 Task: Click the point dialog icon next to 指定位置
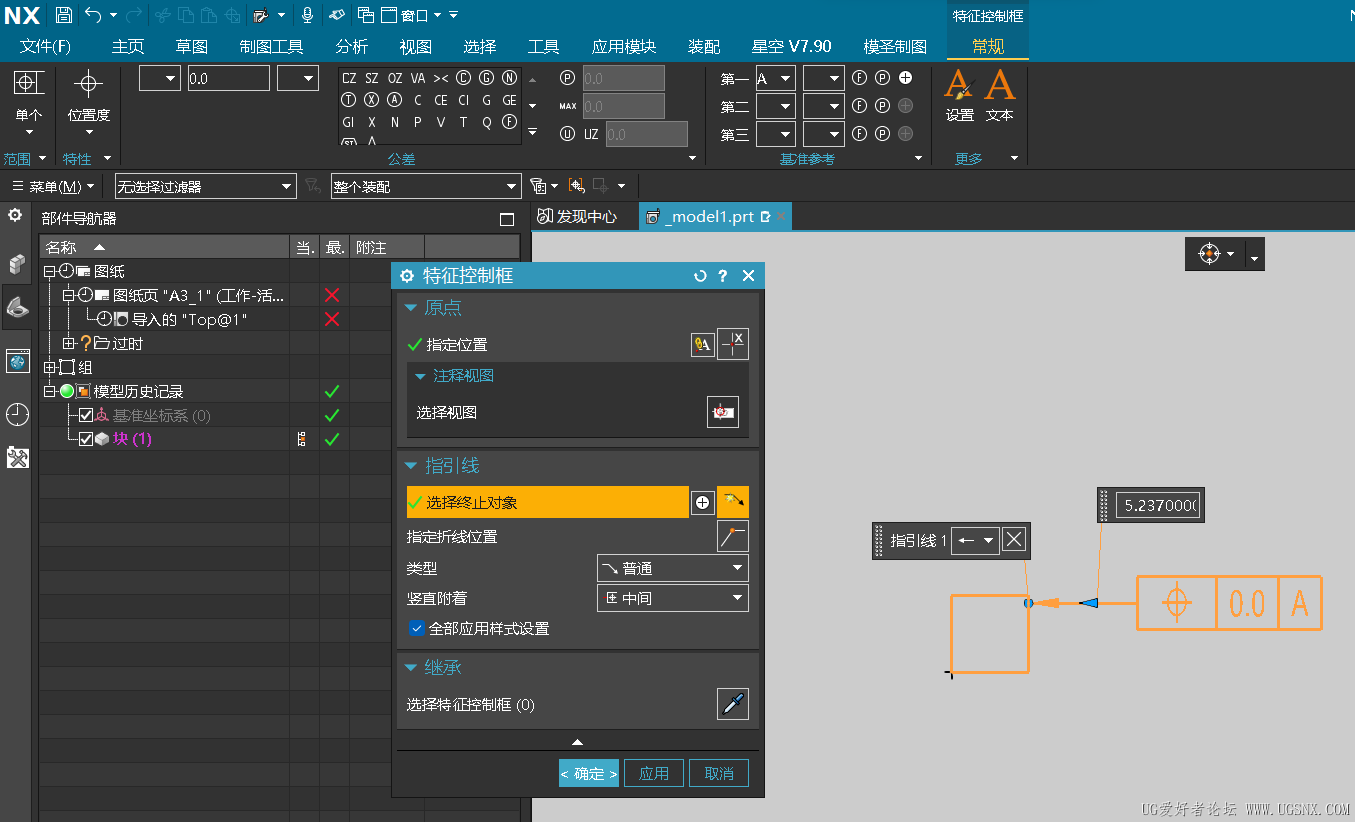coord(733,344)
